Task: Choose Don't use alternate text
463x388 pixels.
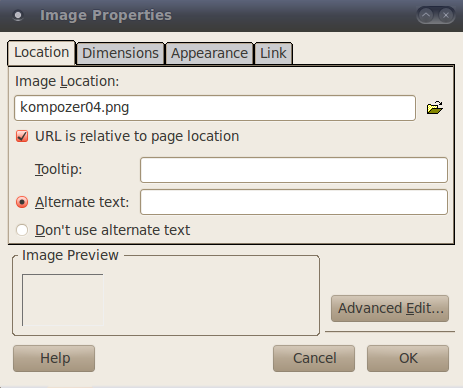Action: (22, 230)
